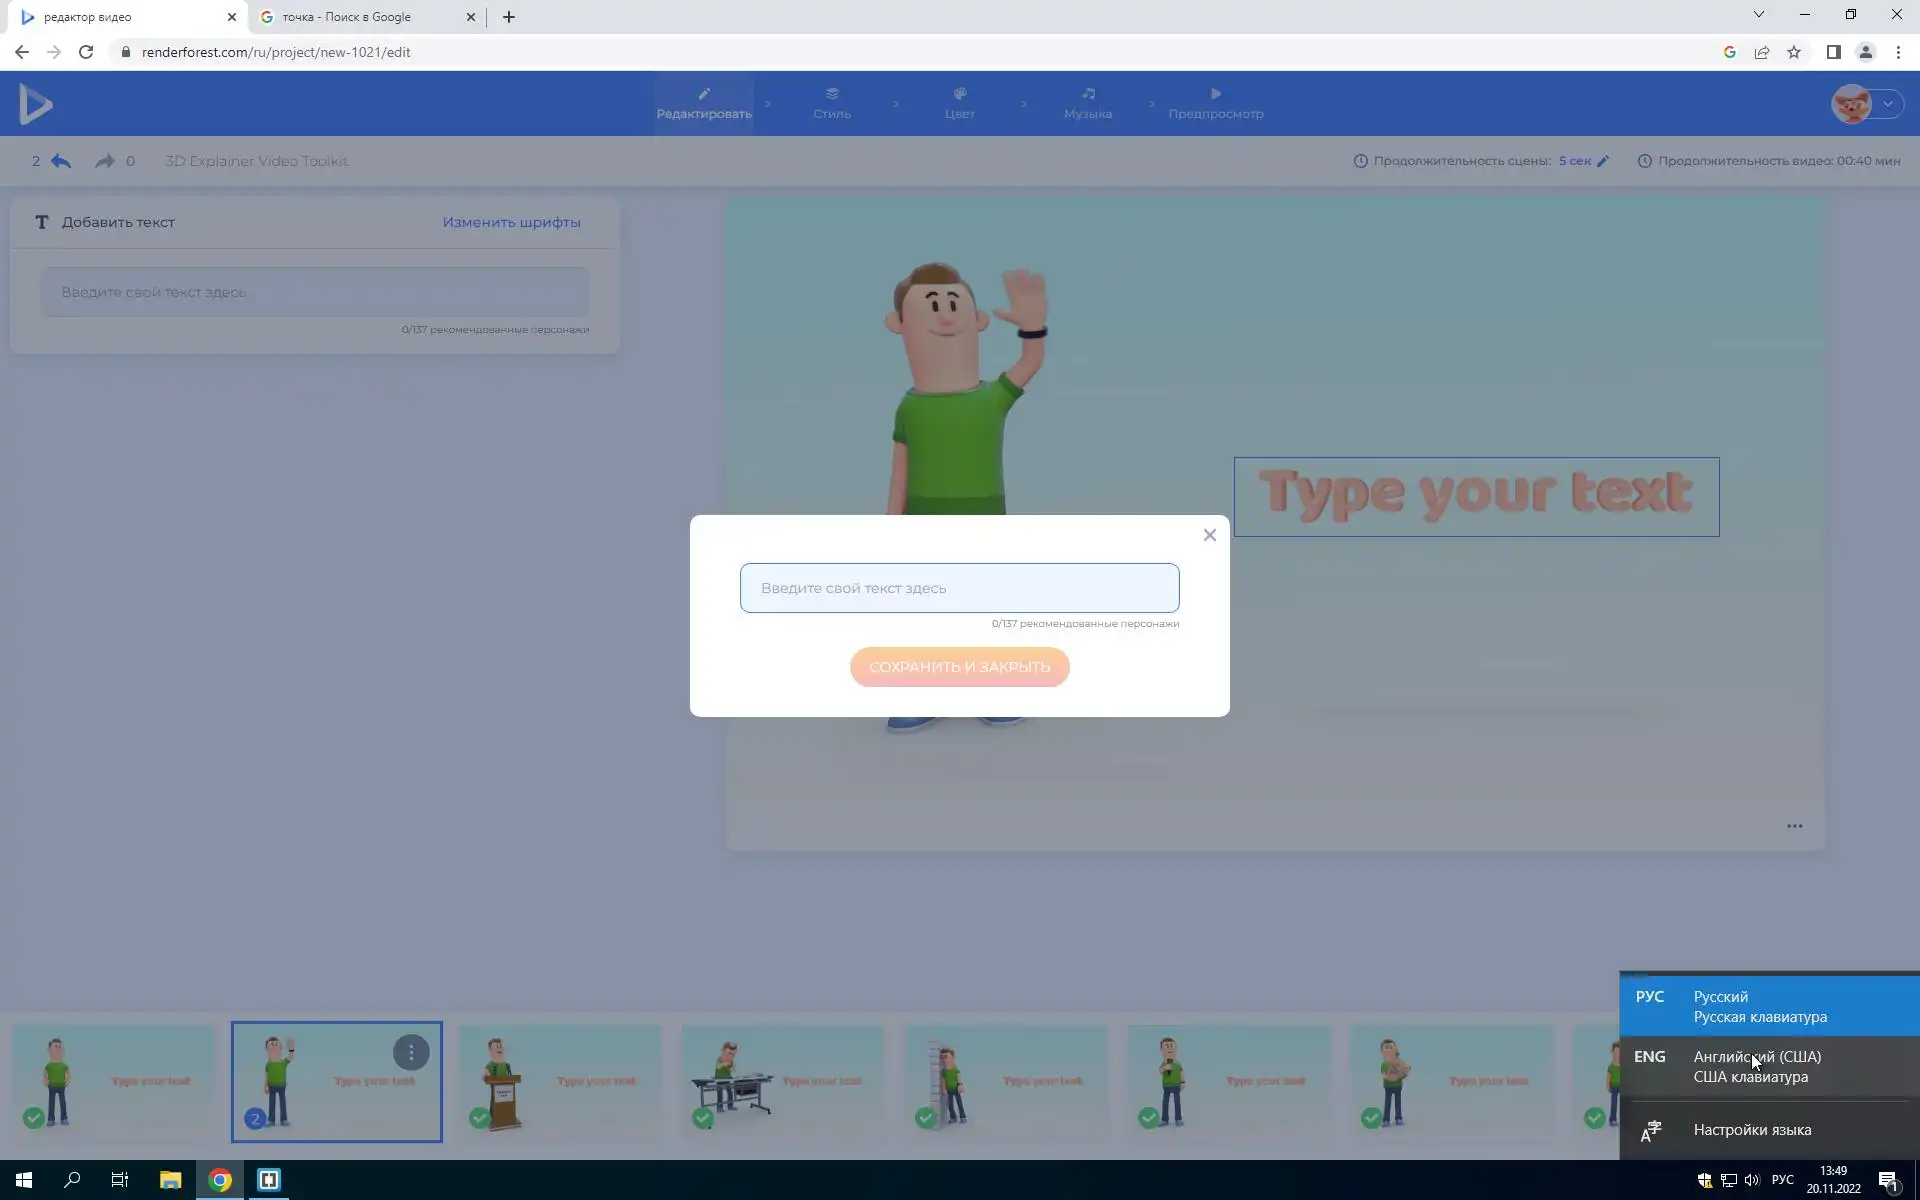This screenshot has width=1920, height=1200.
Task: Focus the dialog text input field
Action: point(958,588)
